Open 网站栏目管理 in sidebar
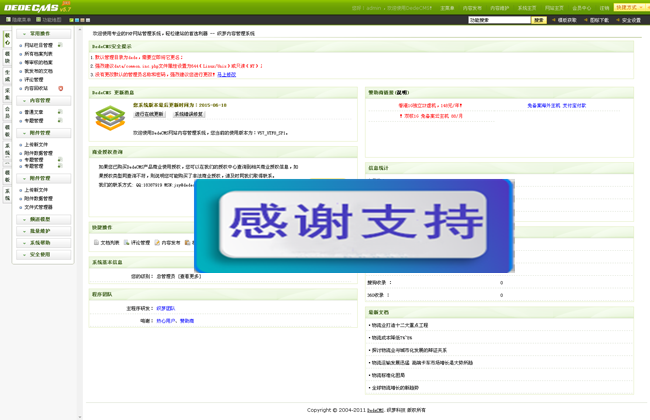Screen dimensions: 650x420 38,45
